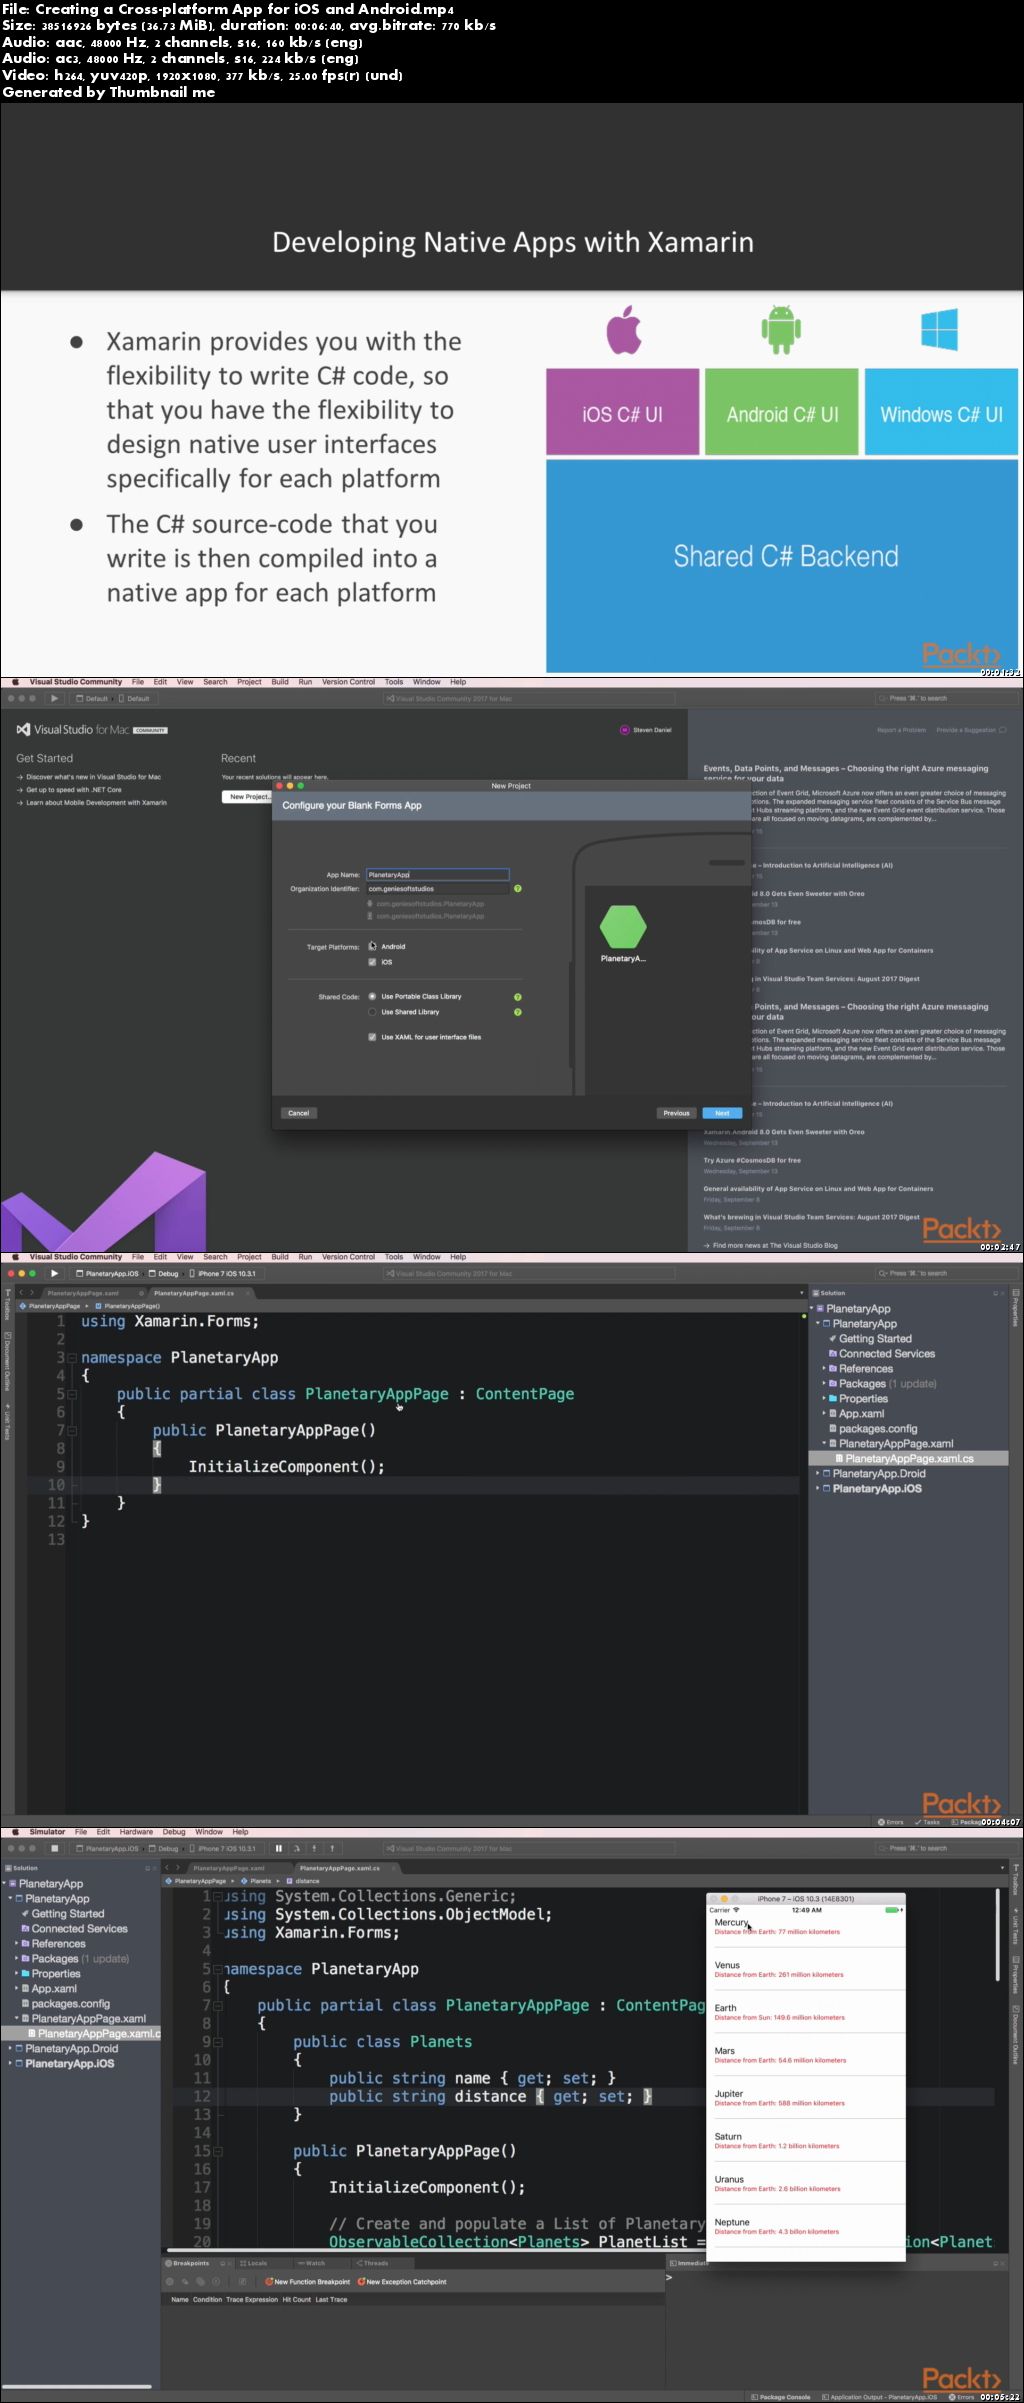The image size is (1024, 2403).
Task: Select the Use Shared Library radio
Action: (x=373, y=1012)
